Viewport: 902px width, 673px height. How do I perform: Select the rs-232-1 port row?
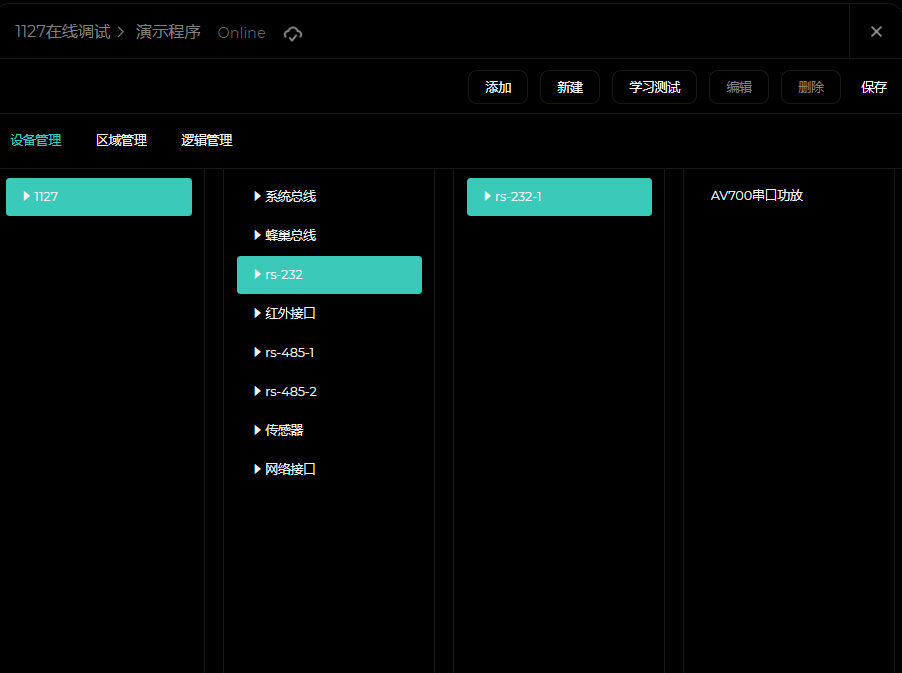point(559,197)
